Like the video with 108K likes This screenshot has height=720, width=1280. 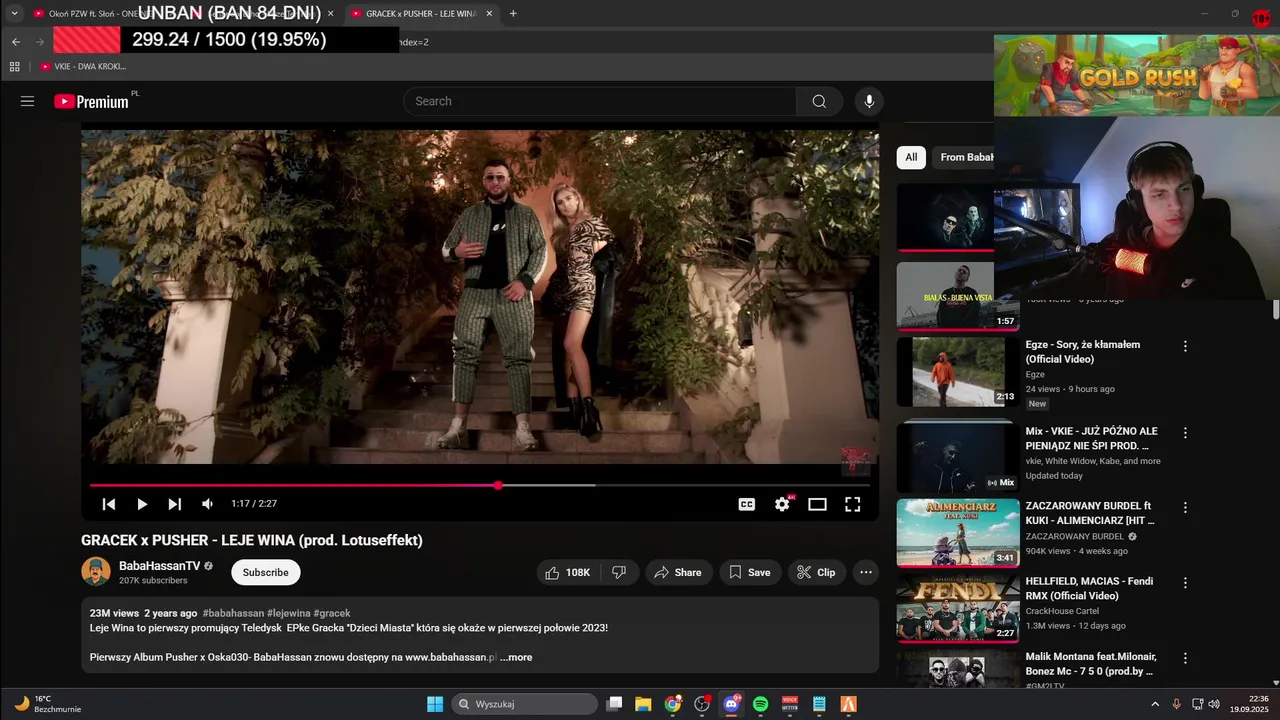tap(567, 572)
